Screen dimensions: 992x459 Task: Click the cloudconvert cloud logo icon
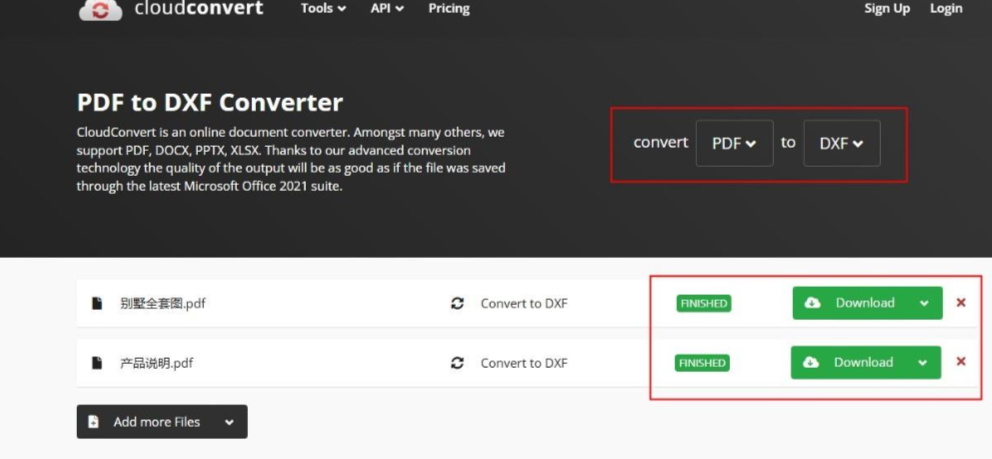(100, 9)
